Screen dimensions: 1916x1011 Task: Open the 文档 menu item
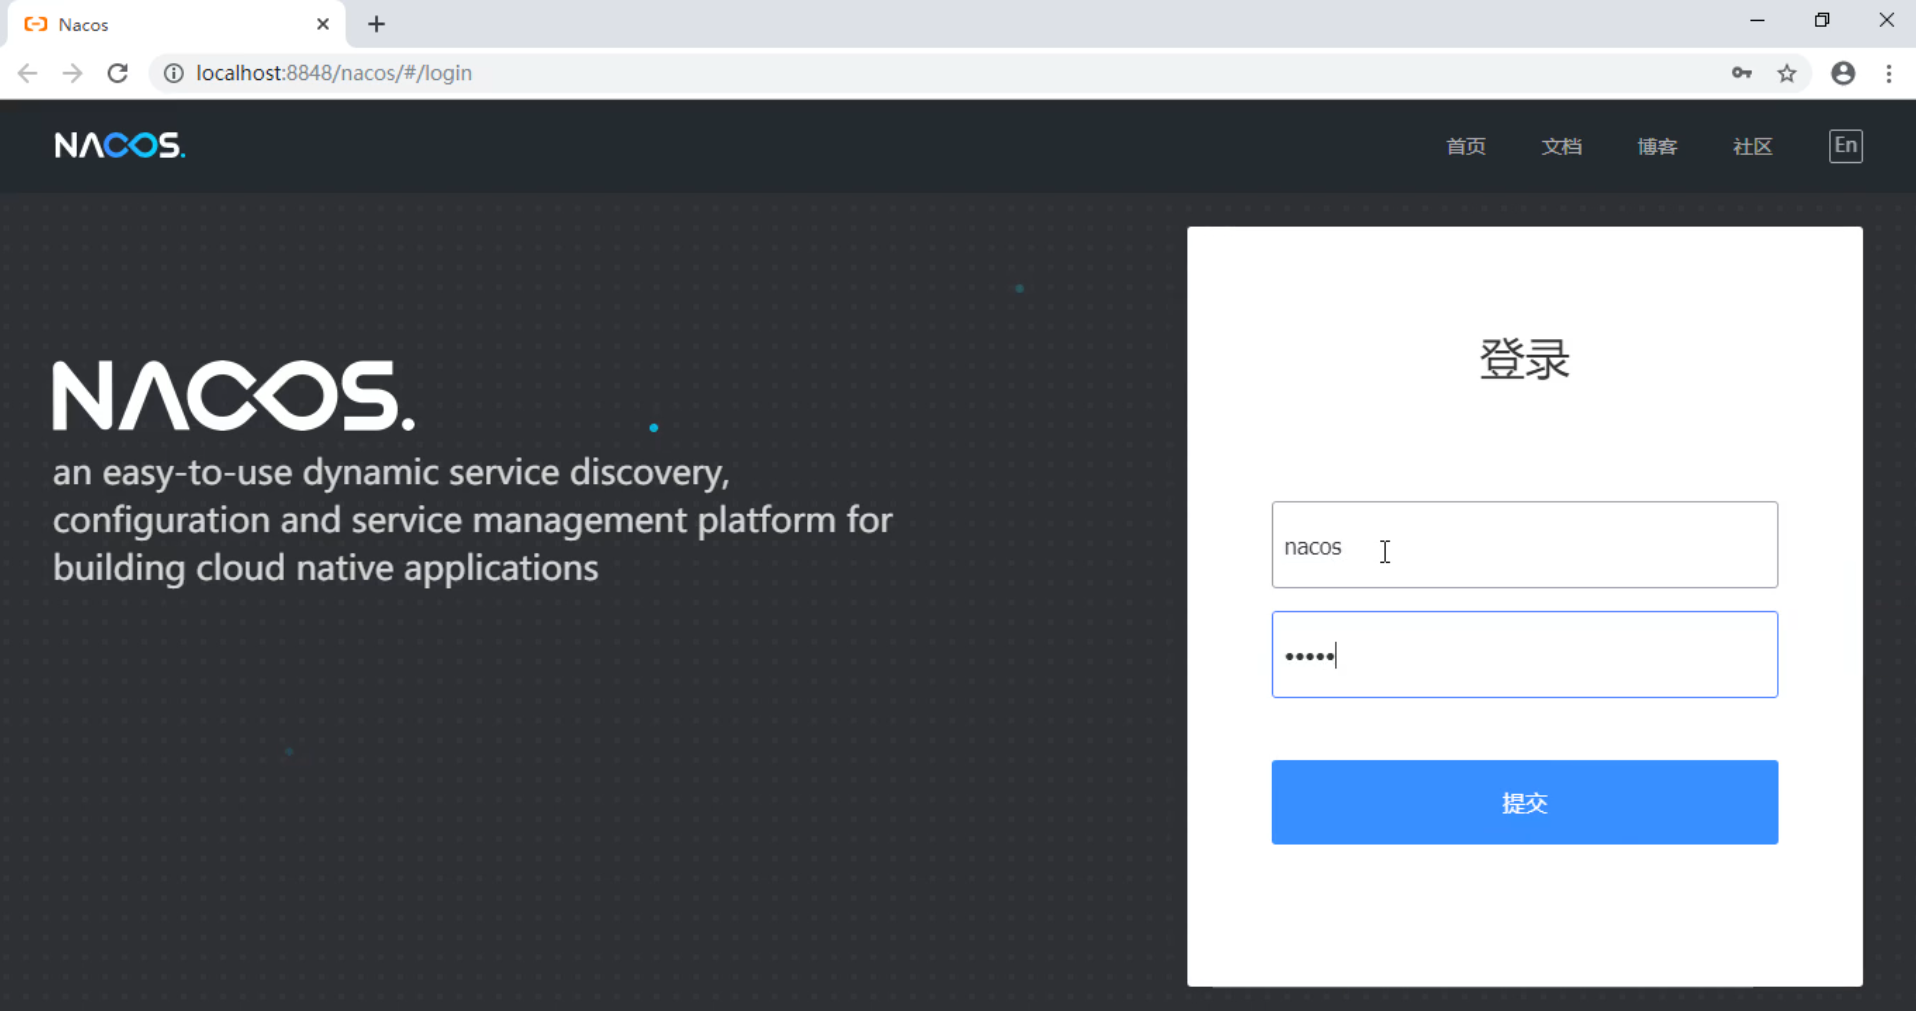(x=1561, y=146)
